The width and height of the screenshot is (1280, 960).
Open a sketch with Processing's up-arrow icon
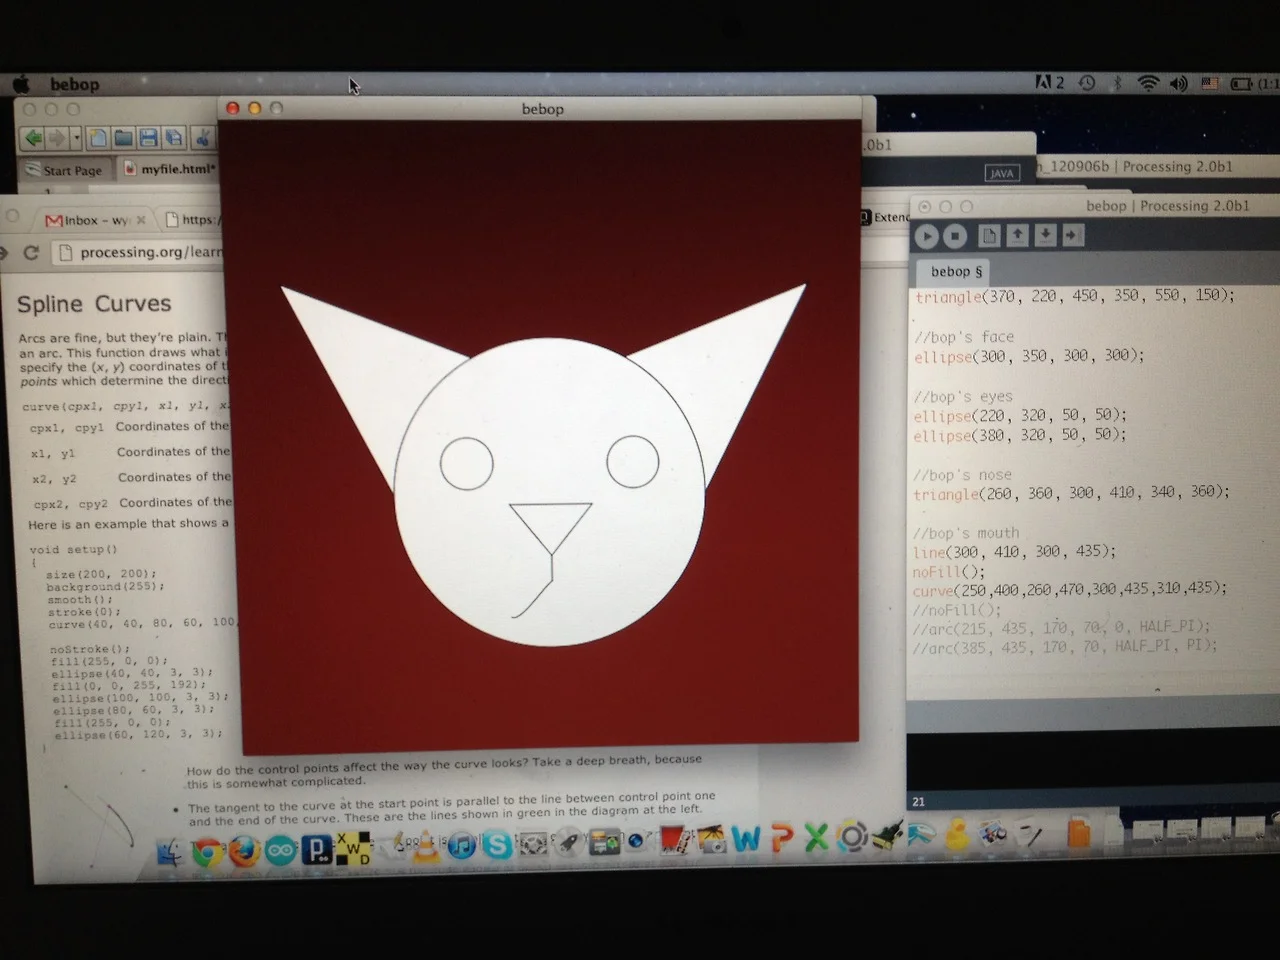pos(1017,235)
